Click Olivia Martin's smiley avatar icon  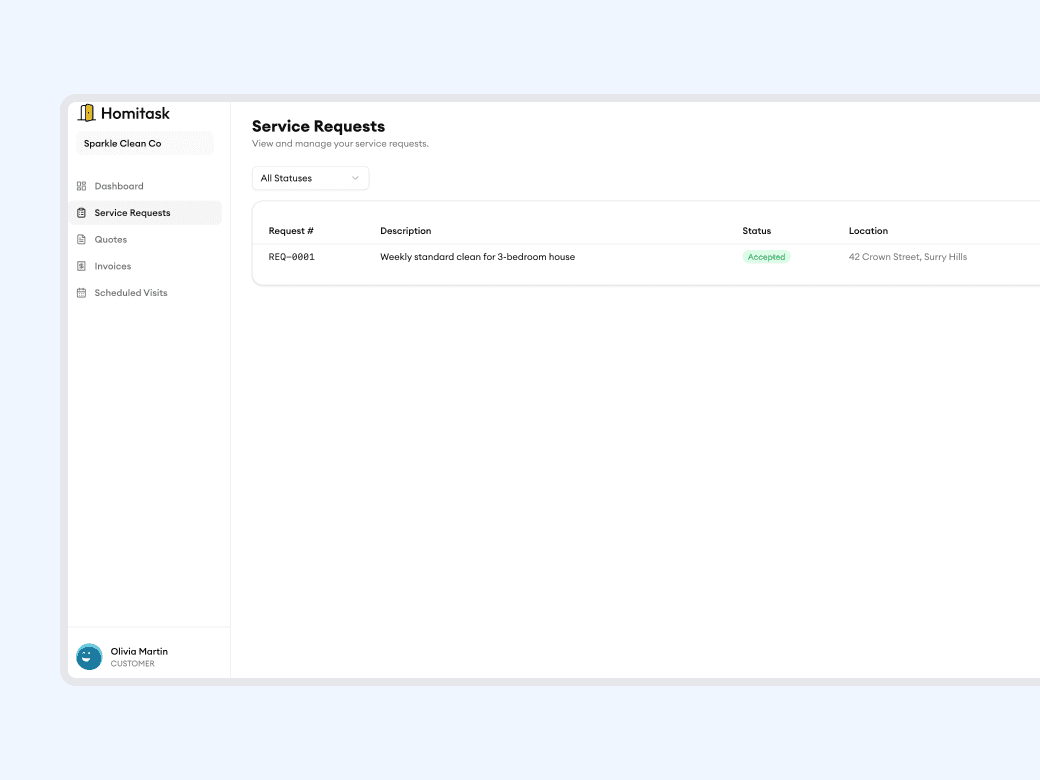click(x=88, y=656)
